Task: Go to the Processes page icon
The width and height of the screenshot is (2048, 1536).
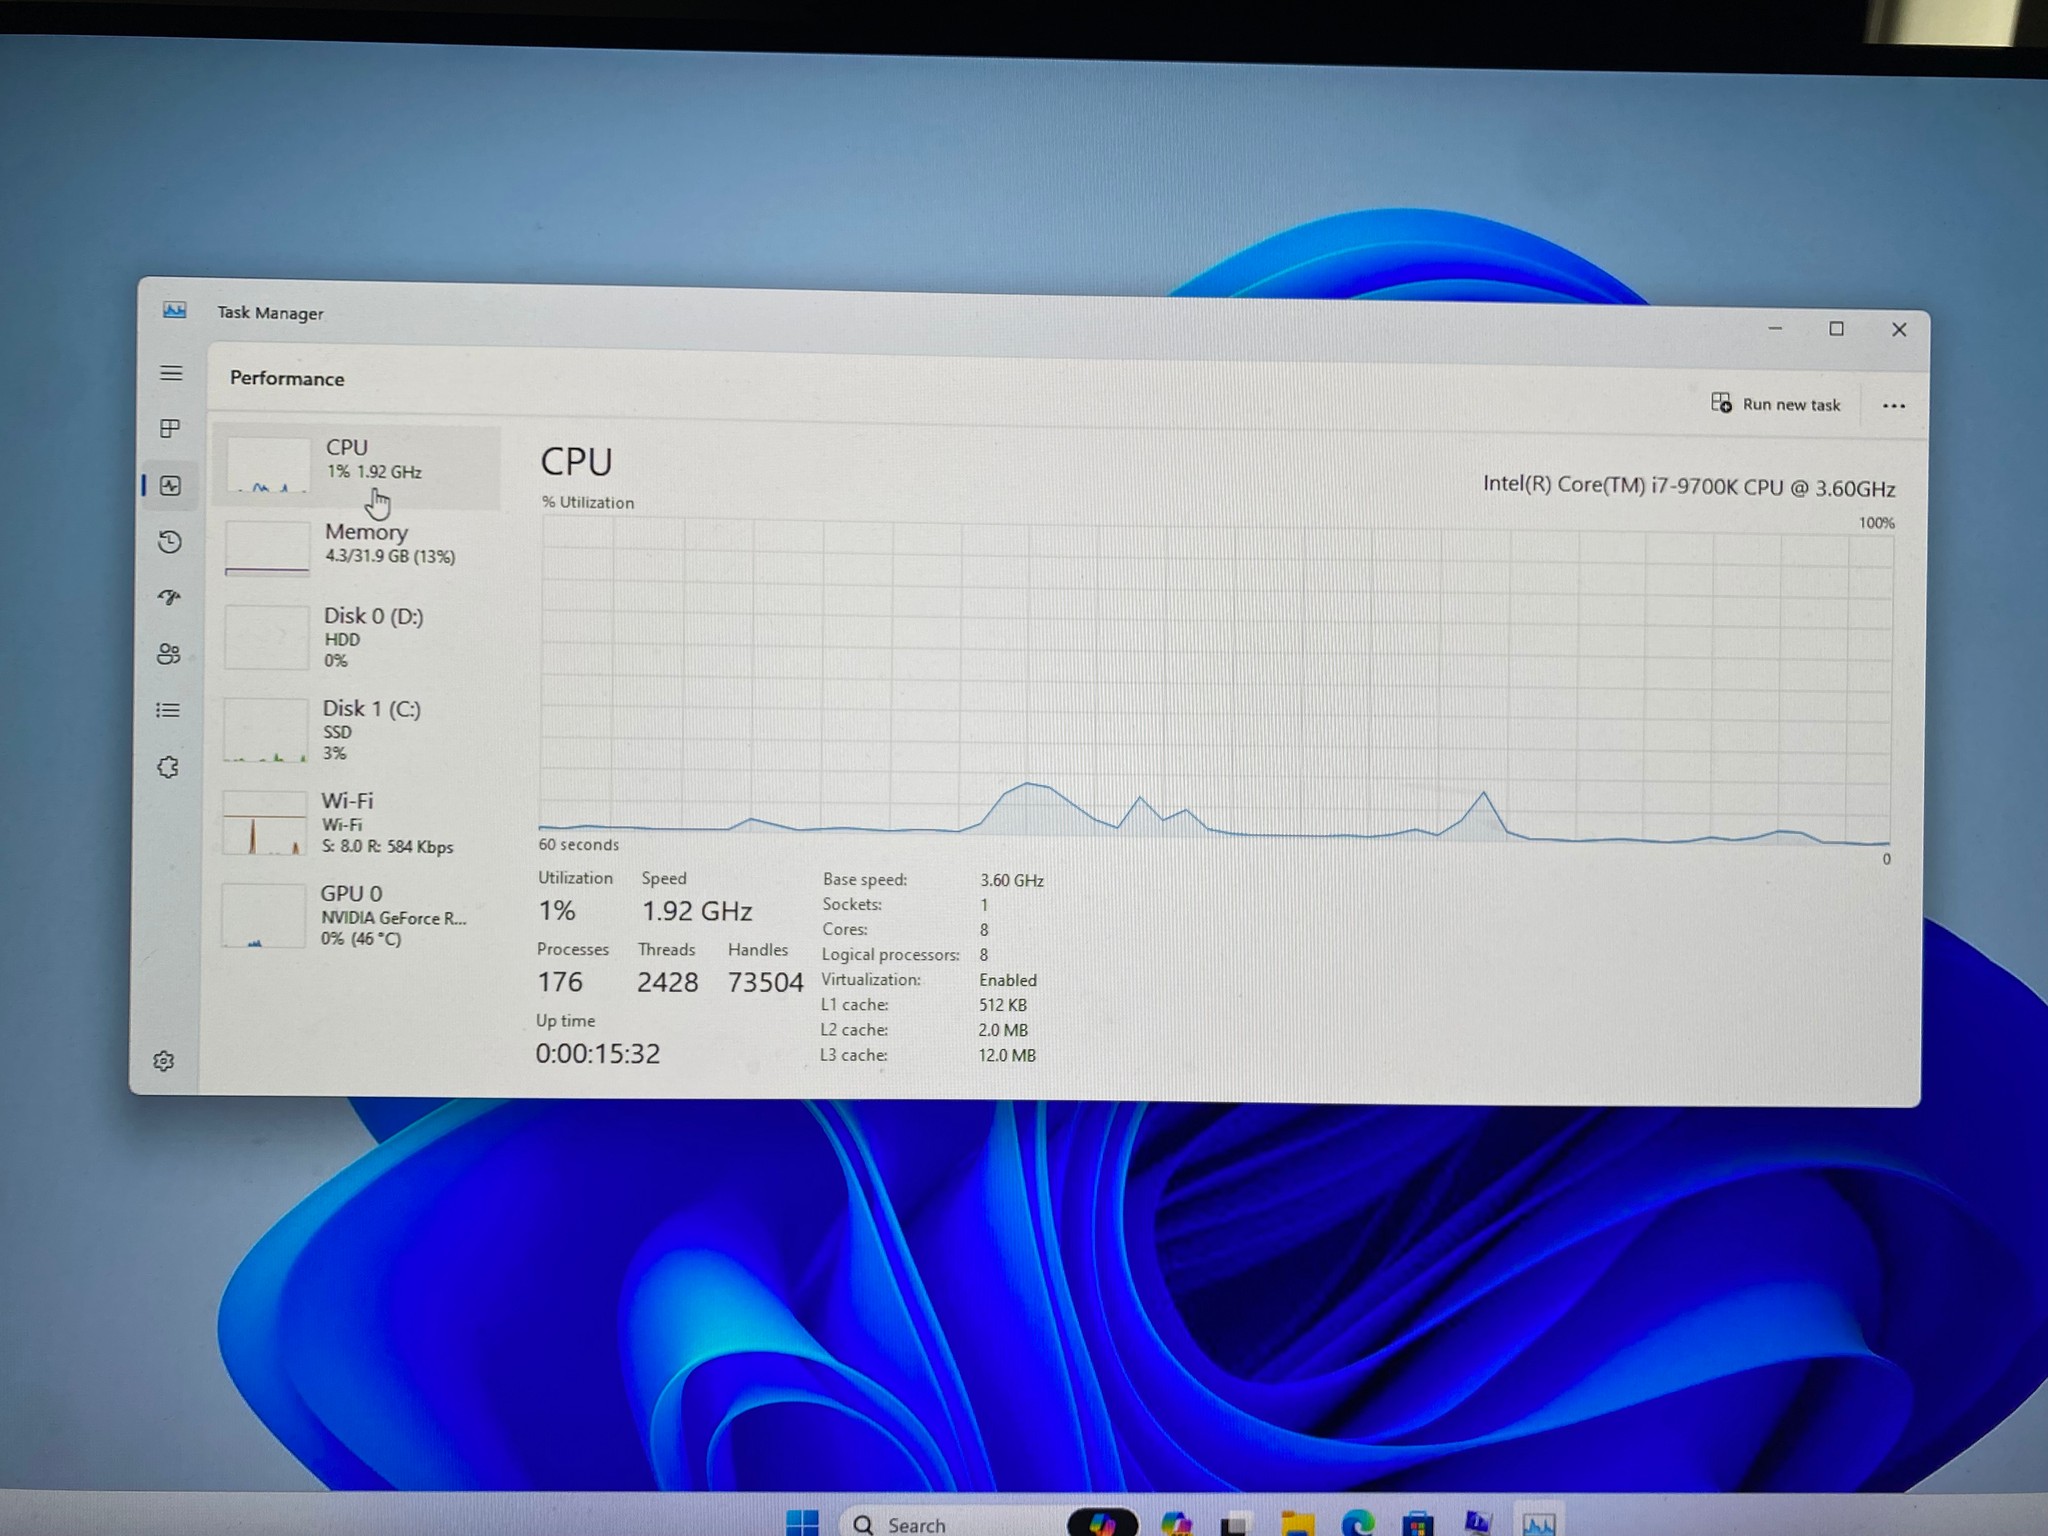Action: pos(170,428)
